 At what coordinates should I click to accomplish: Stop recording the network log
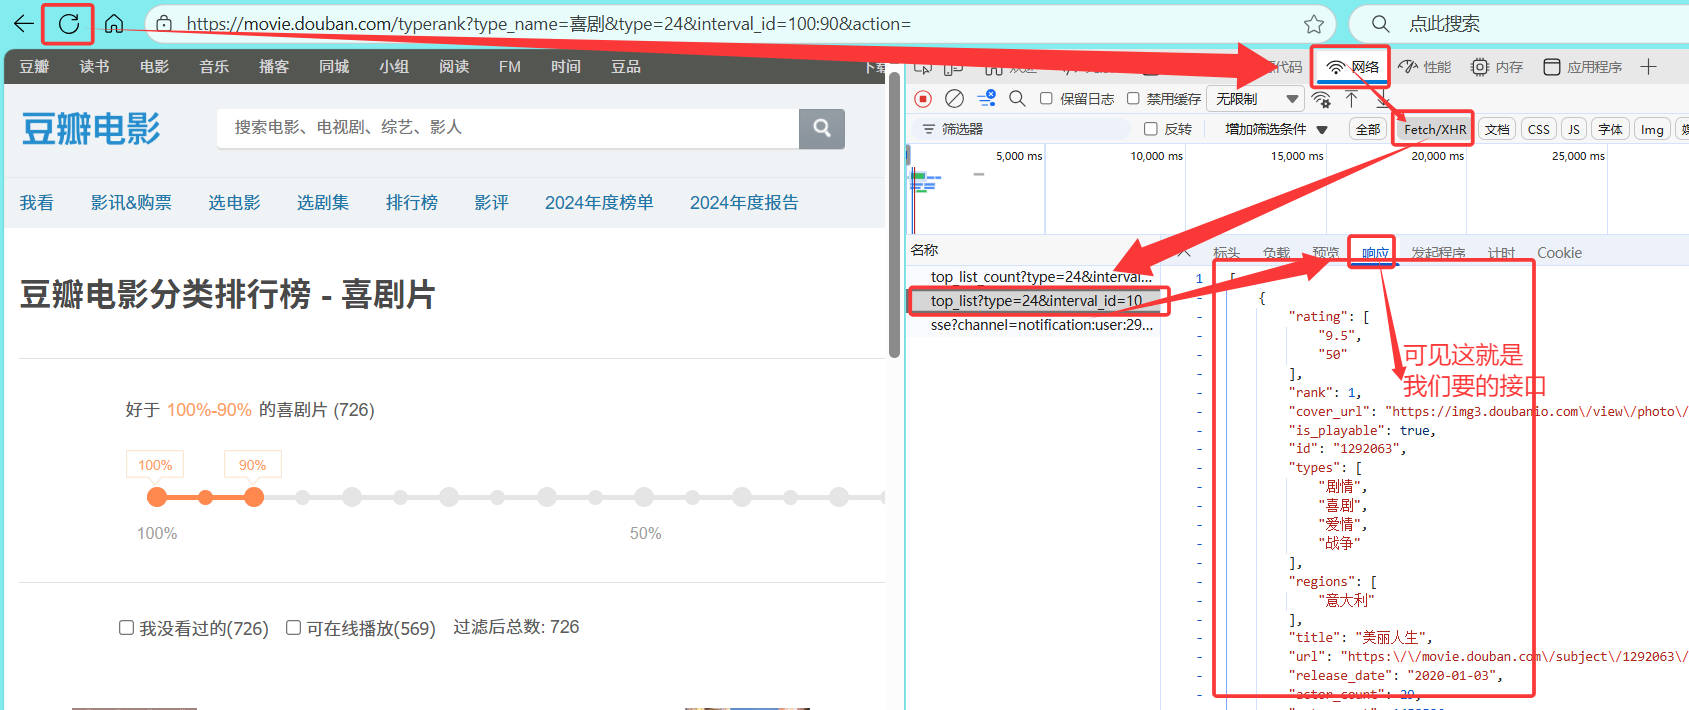coord(923,98)
